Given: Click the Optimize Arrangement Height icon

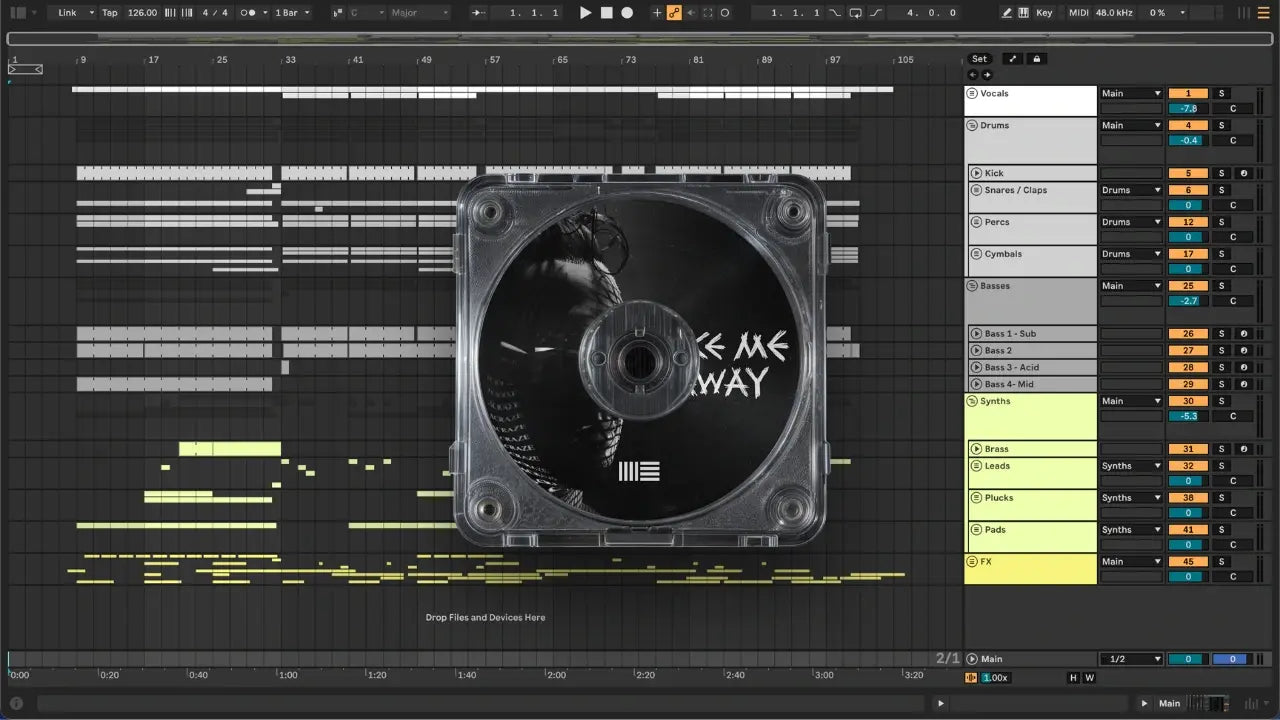Looking at the screenshot, I should (x=1012, y=59).
